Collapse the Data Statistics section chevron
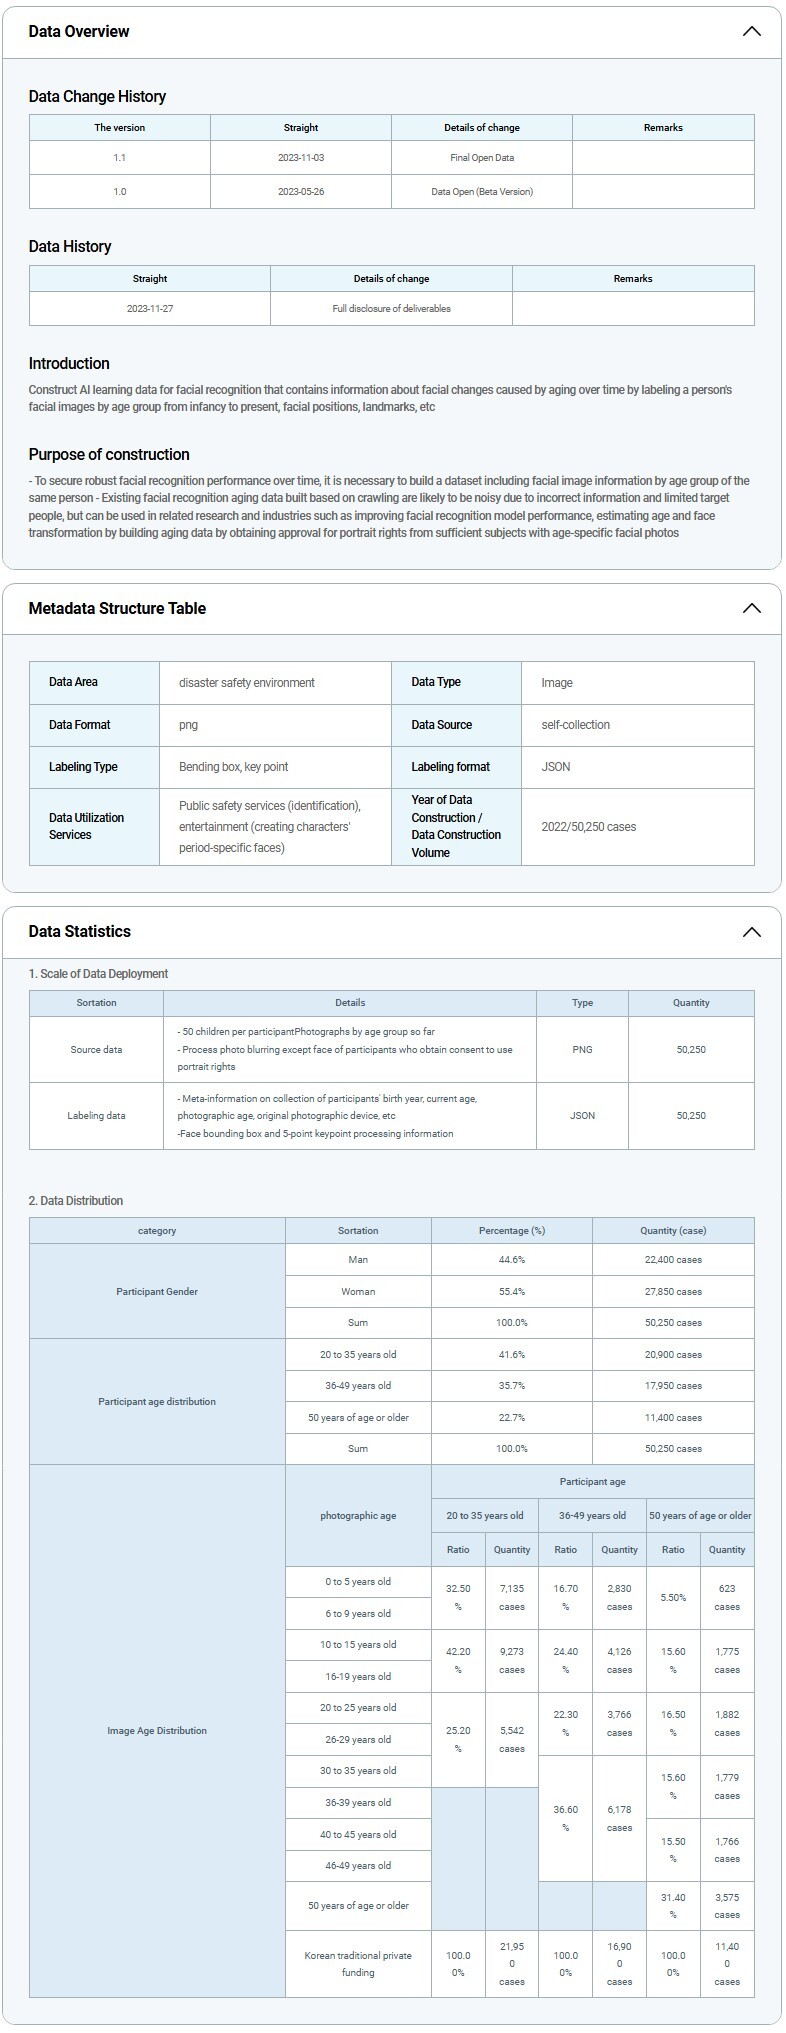Screen dimensions: 786x2033 point(751,932)
